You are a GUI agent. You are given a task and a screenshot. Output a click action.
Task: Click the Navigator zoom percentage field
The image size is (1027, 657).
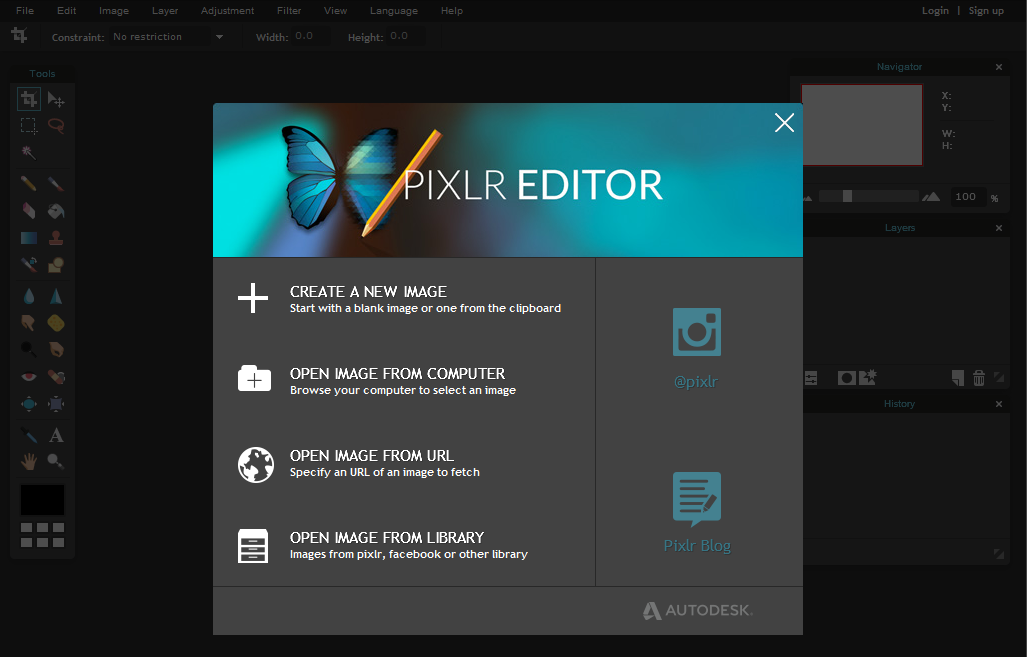968,197
